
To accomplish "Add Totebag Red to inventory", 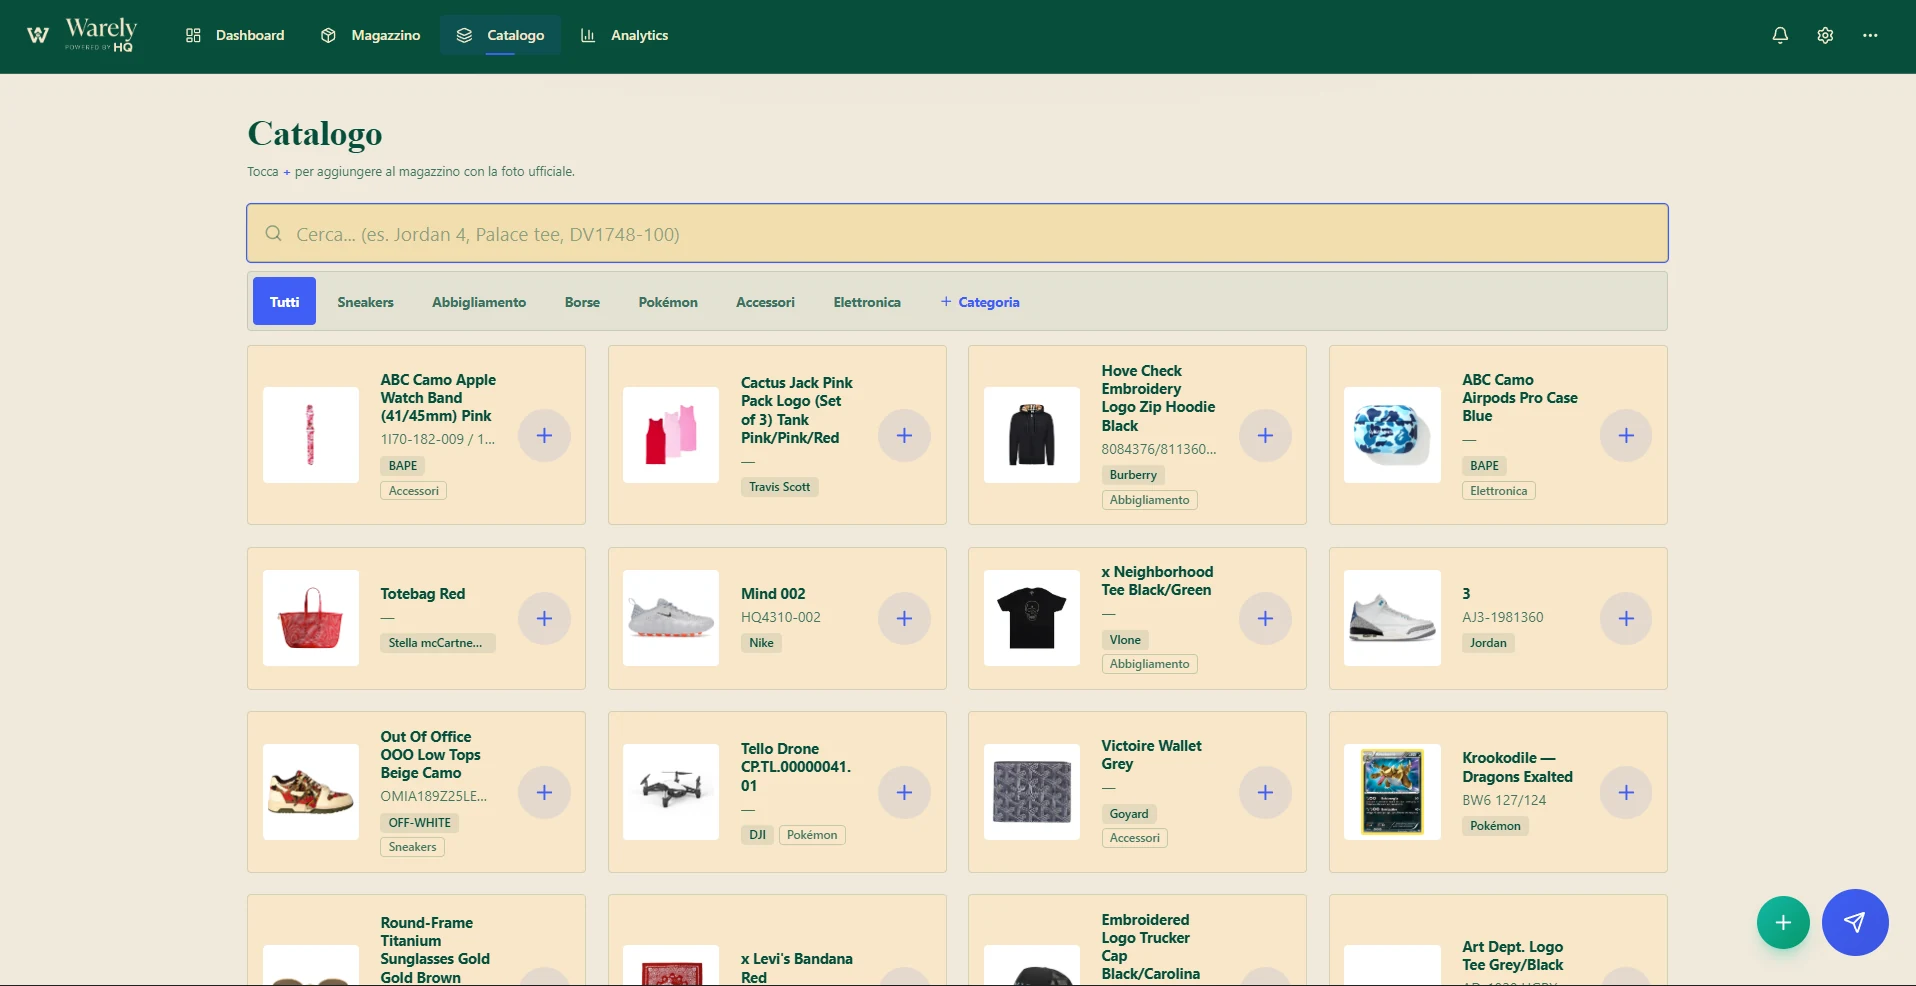I will tap(544, 618).
